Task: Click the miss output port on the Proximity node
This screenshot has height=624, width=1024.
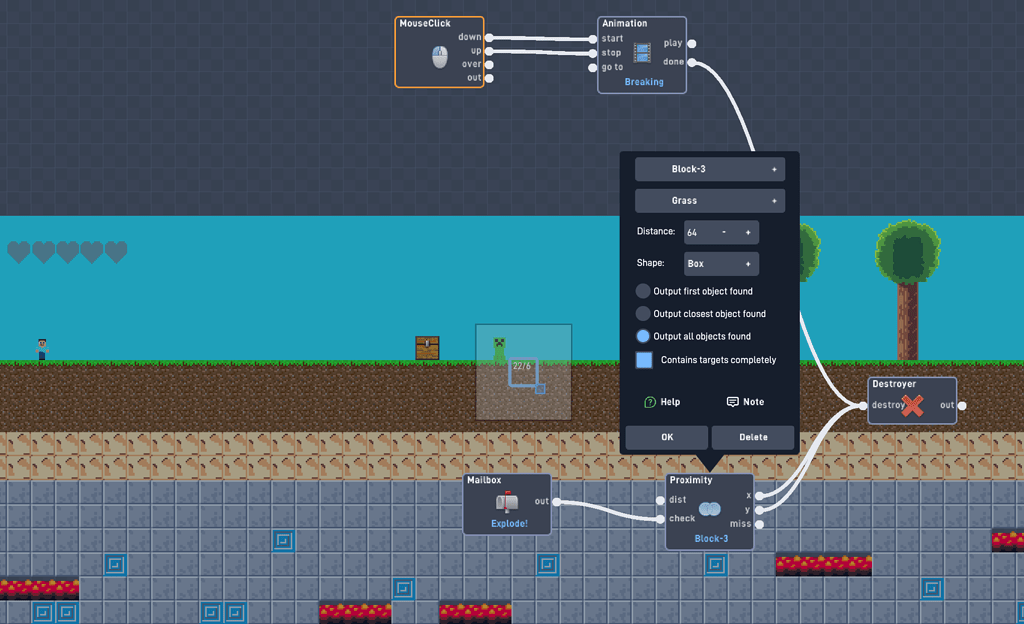Action: click(760, 523)
